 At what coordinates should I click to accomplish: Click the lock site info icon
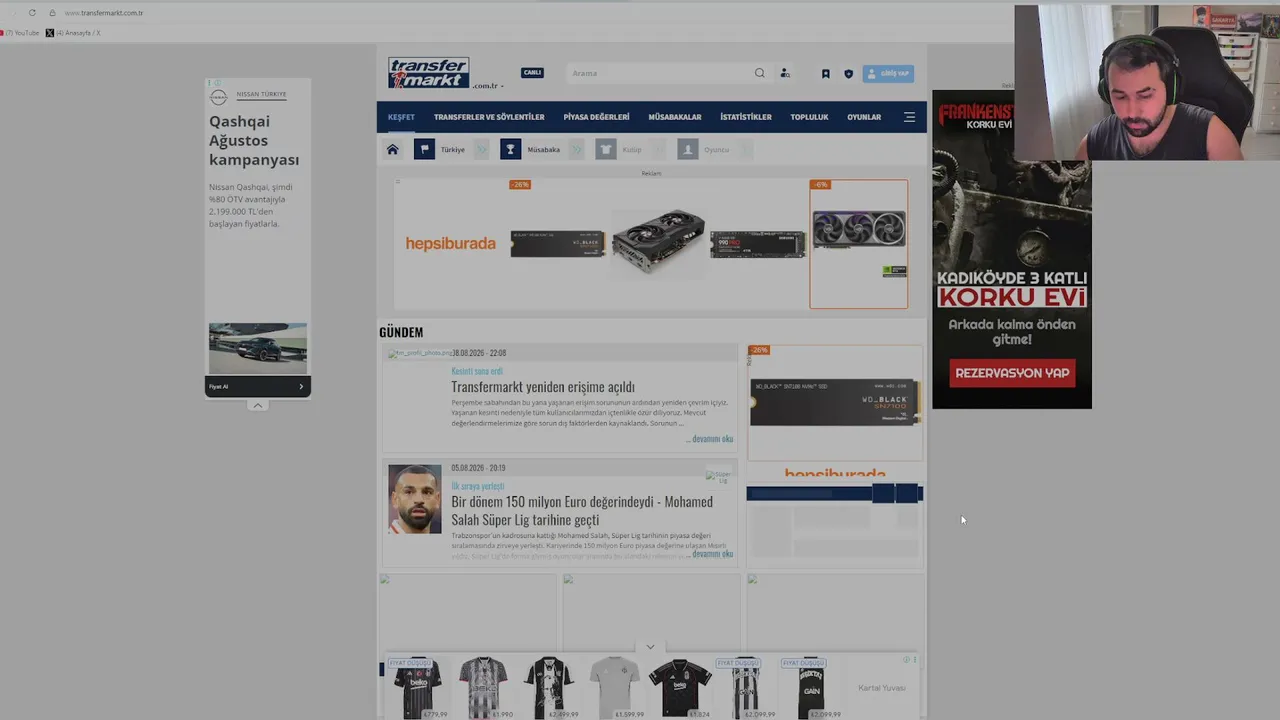pyautogui.click(x=52, y=13)
